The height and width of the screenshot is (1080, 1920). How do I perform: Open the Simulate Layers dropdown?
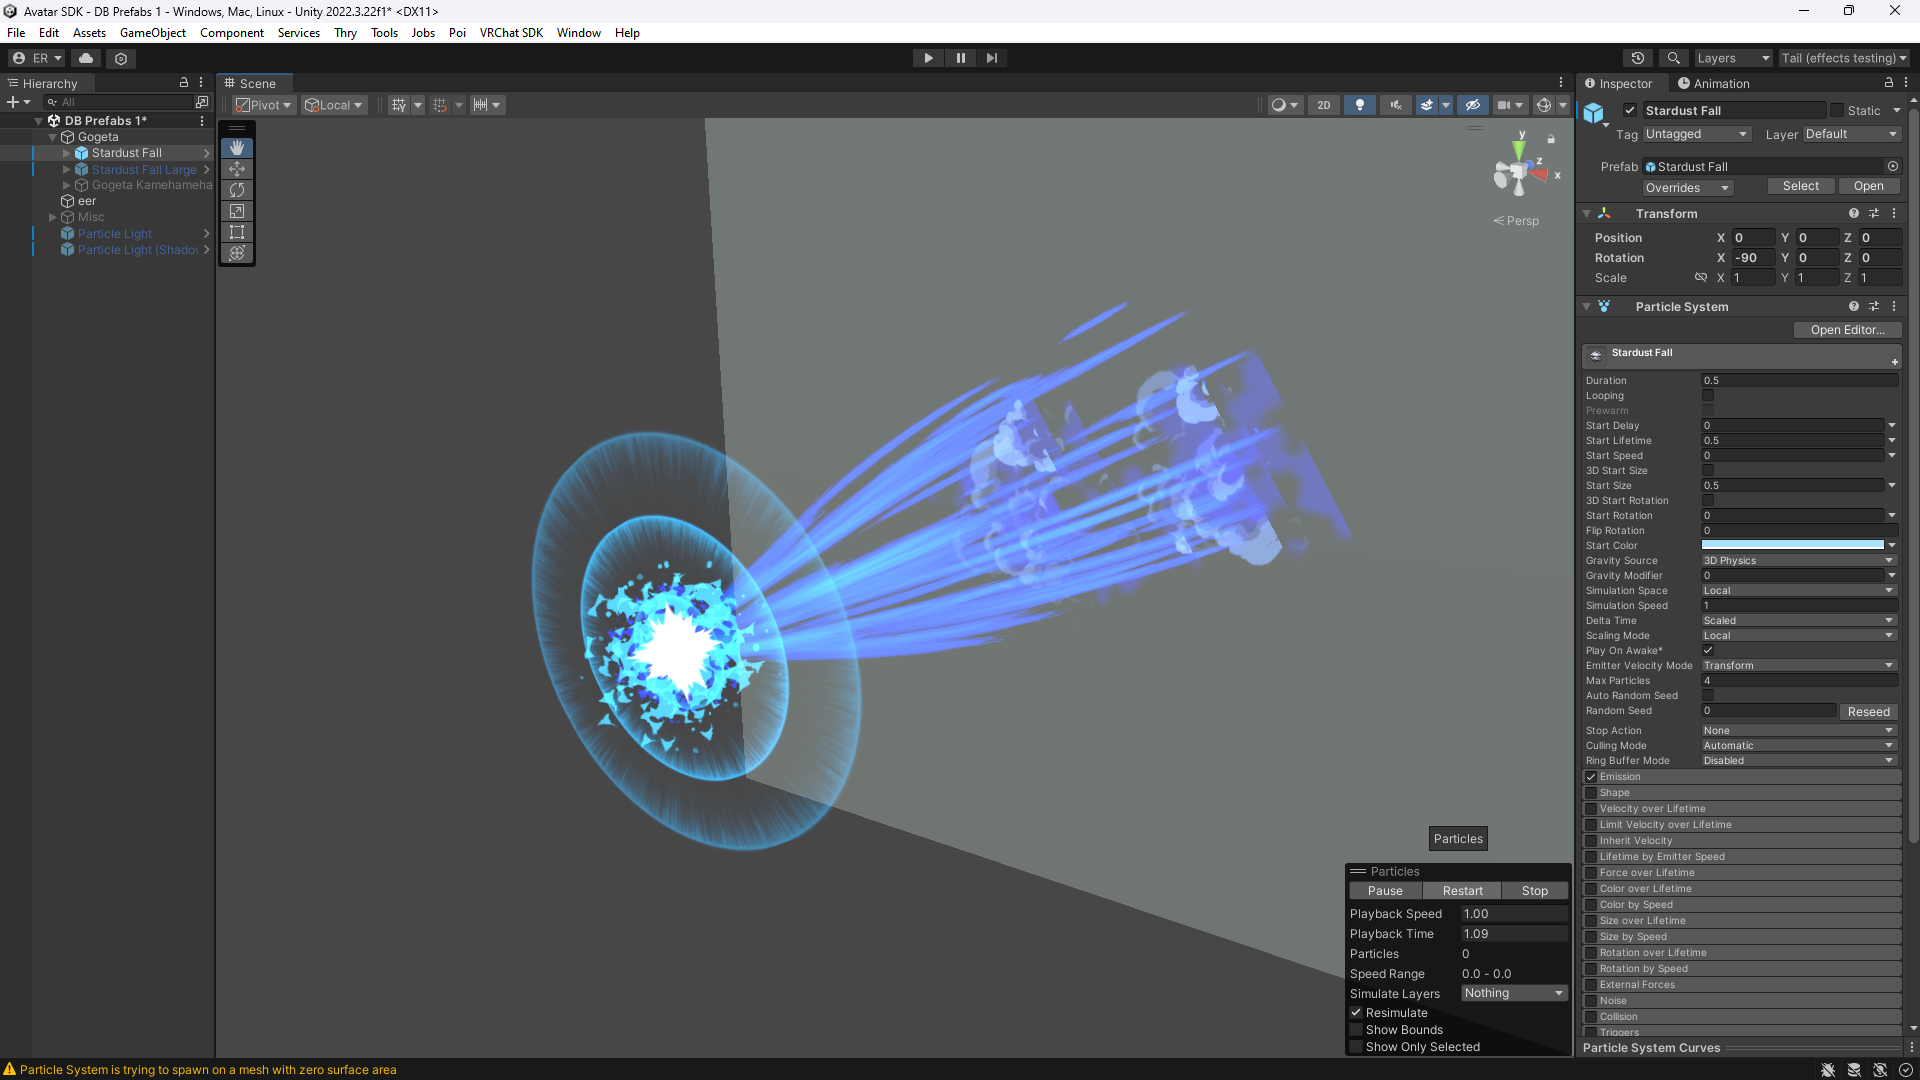(1513, 993)
